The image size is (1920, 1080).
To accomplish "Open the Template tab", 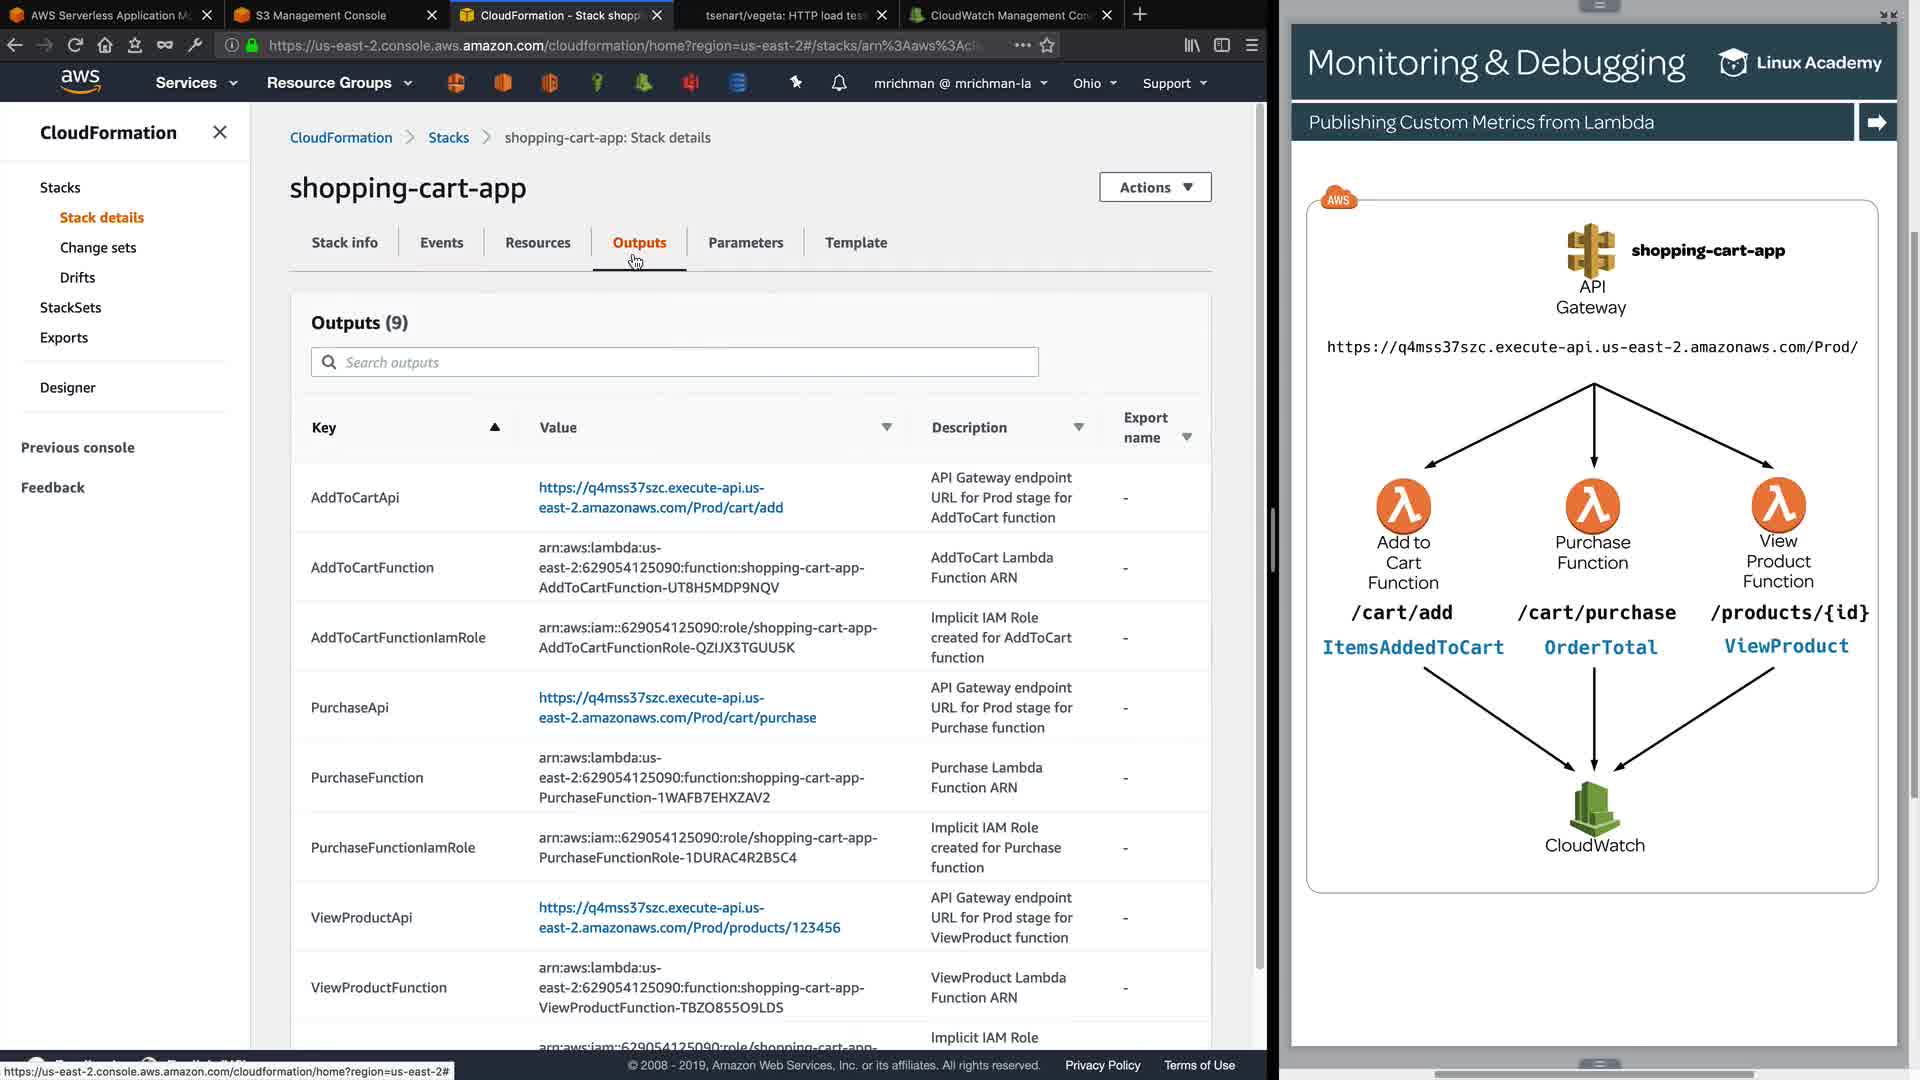I will 855,242.
